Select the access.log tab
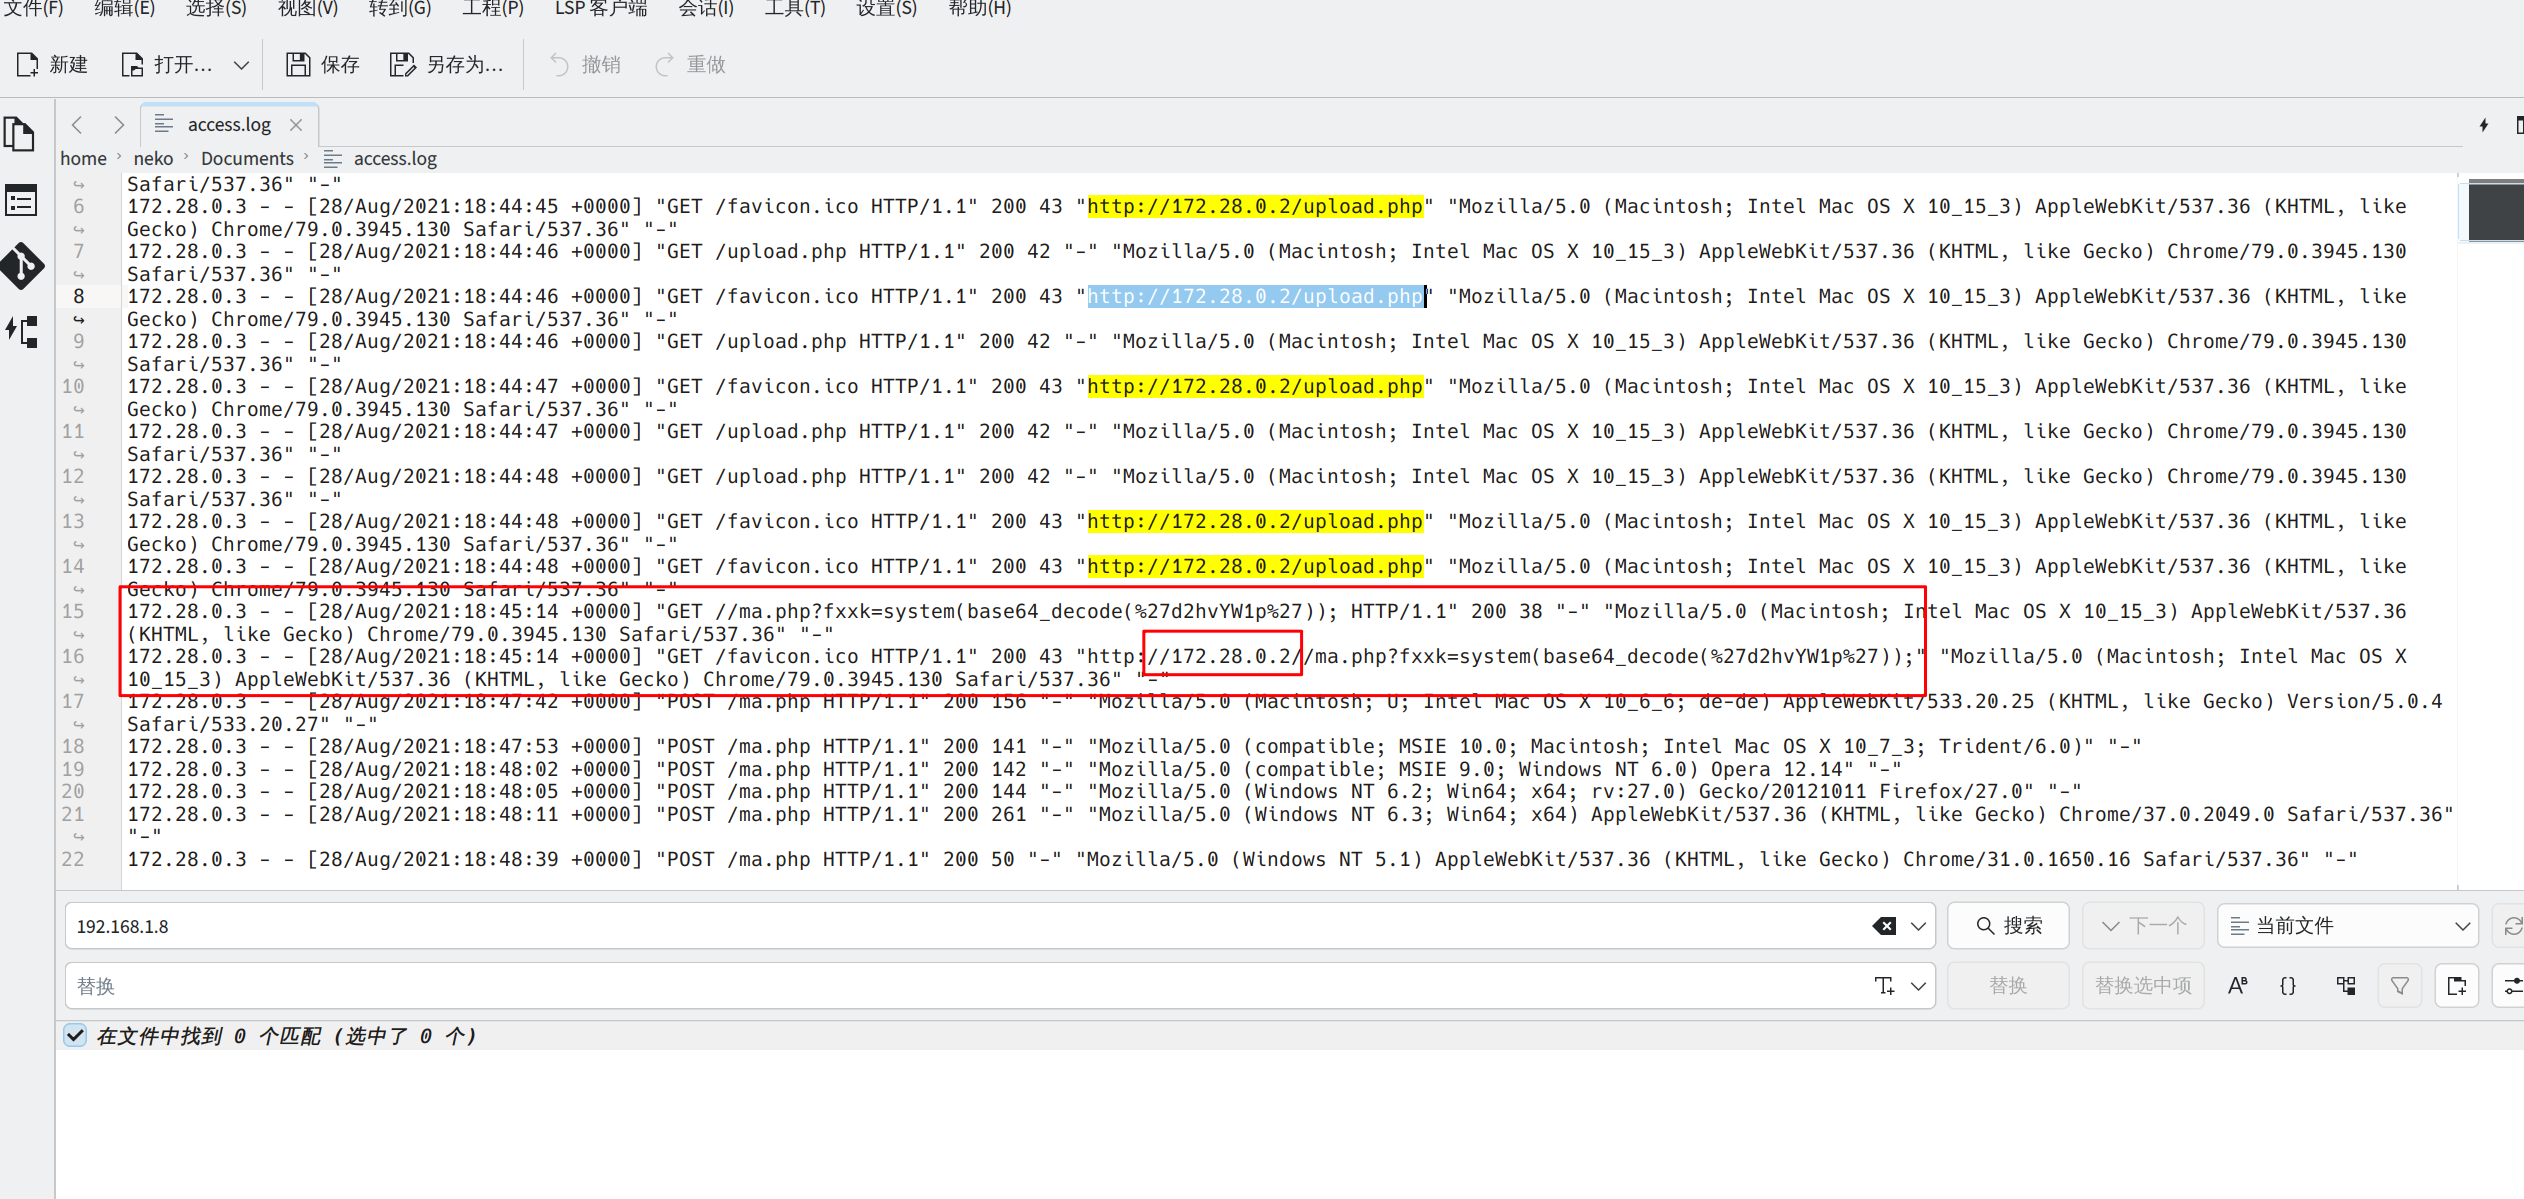 point(228,125)
